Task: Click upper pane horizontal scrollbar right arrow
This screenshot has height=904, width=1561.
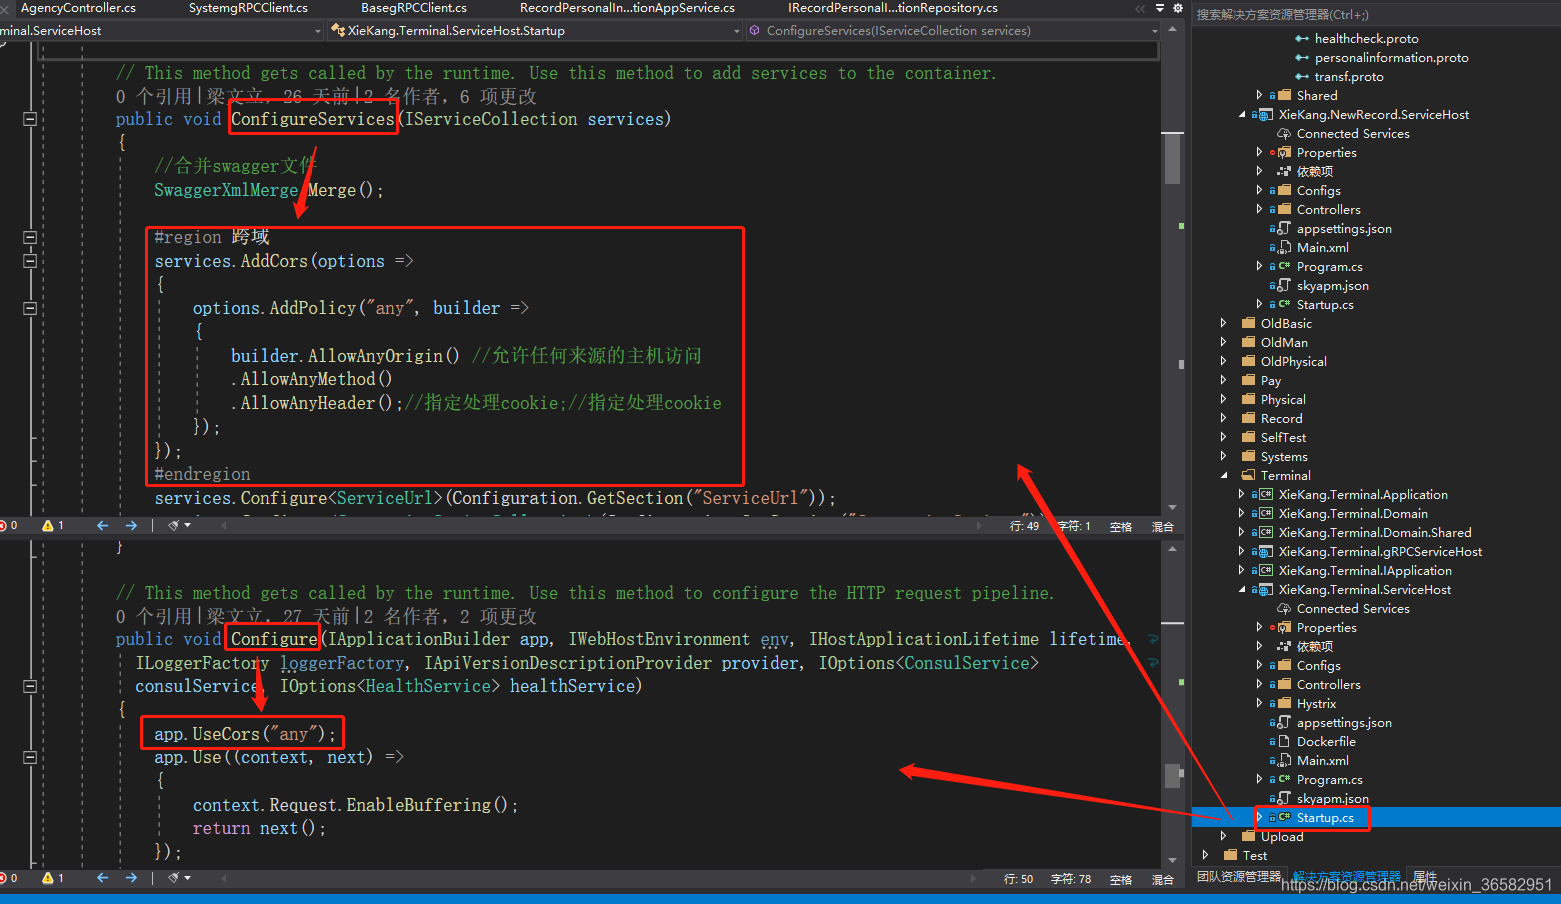Action: coord(978,525)
